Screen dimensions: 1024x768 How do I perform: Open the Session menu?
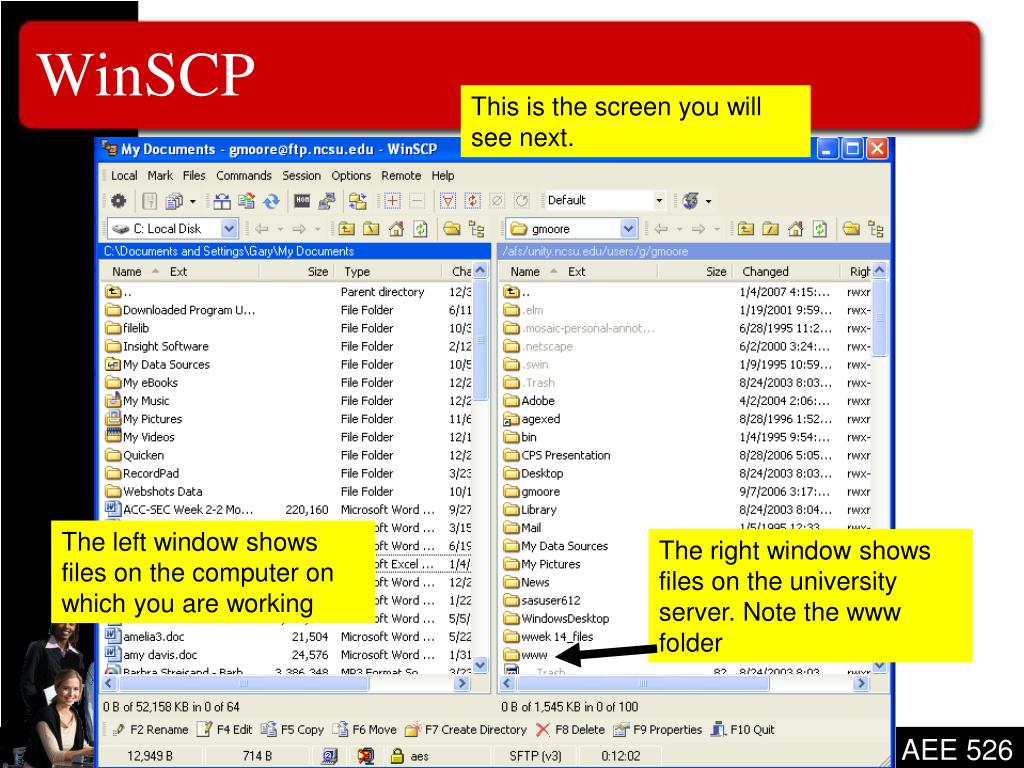point(301,176)
